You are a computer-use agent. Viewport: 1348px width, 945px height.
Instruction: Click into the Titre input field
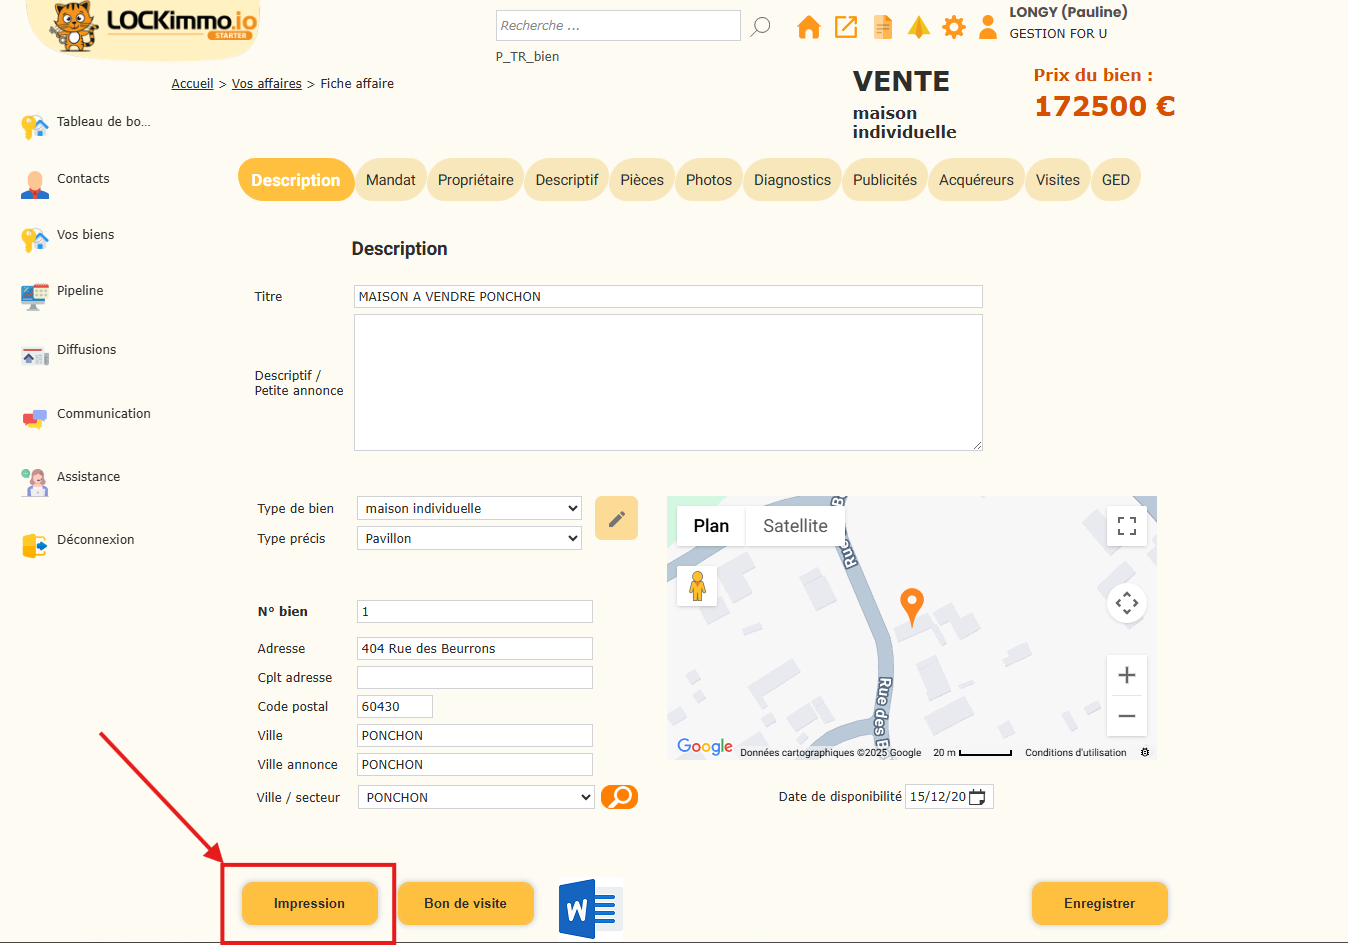tap(667, 297)
